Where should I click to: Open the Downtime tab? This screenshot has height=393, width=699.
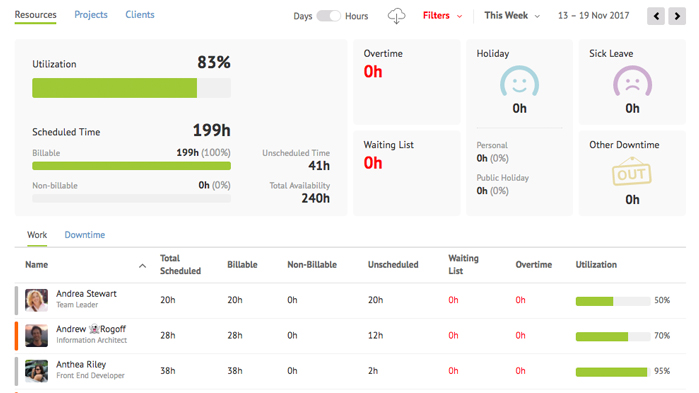click(x=85, y=235)
